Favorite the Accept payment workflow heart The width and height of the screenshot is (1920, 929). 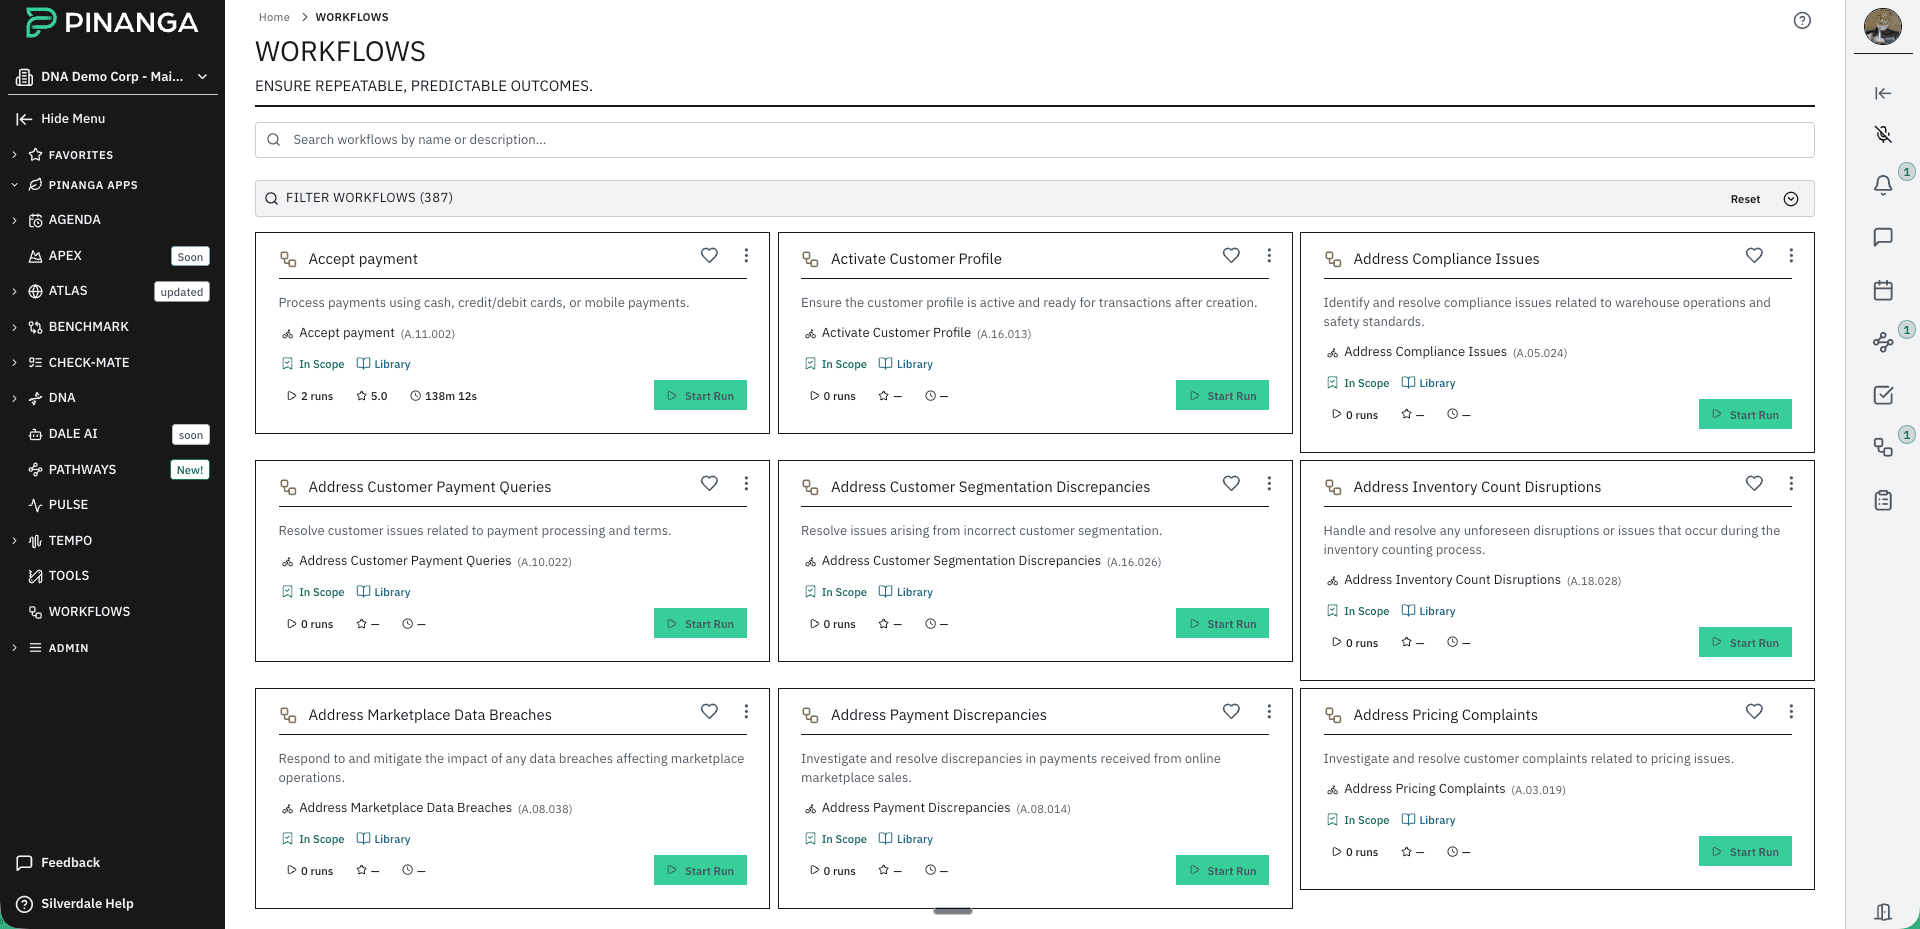click(709, 256)
